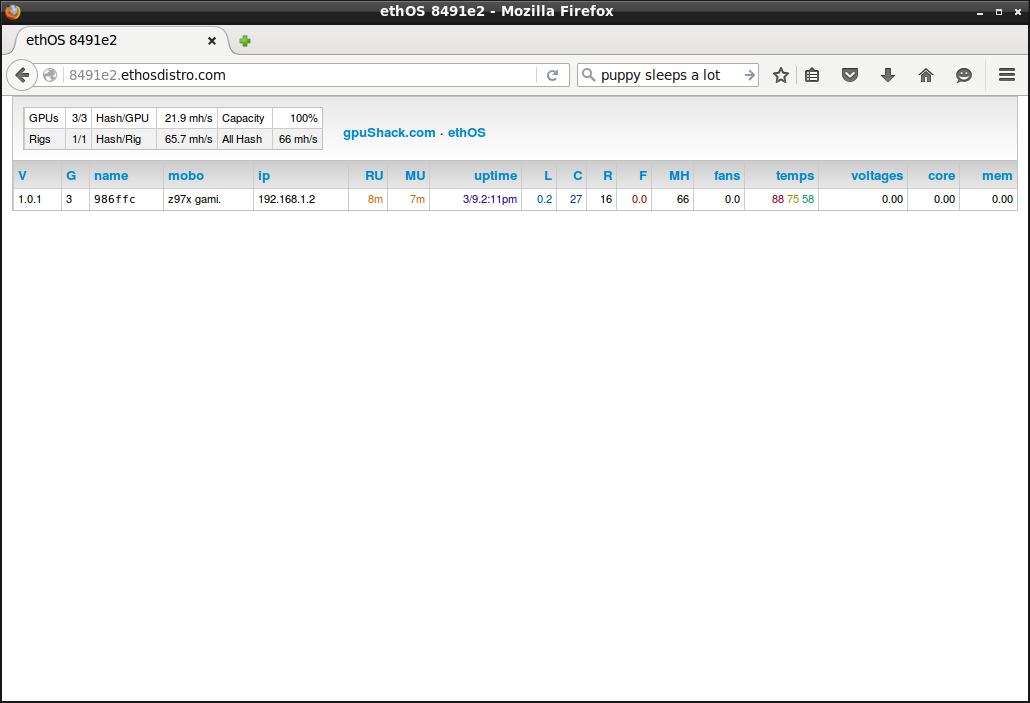The height and width of the screenshot is (703, 1030).
Task: Reload the page with the refresh icon
Action: pyautogui.click(x=552, y=75)
